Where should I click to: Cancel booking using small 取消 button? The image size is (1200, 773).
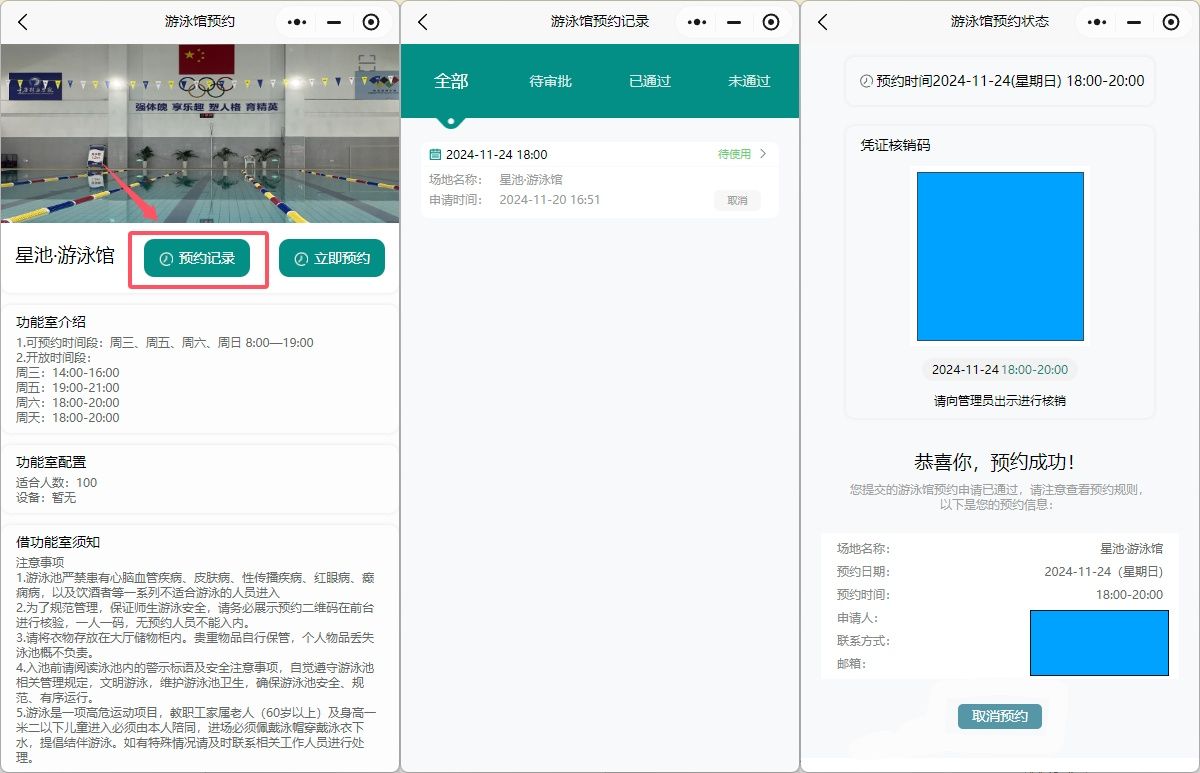tap(737, 200)
